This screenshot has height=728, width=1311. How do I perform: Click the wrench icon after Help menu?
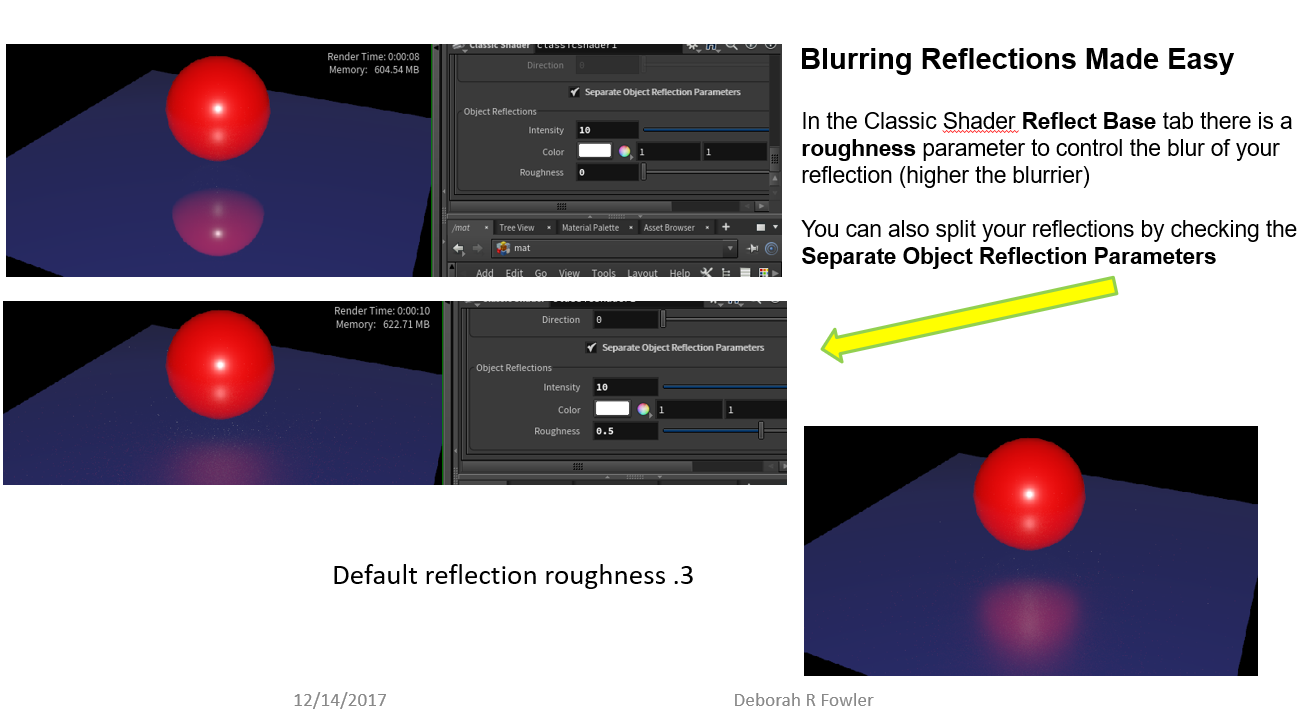(706, 273)
